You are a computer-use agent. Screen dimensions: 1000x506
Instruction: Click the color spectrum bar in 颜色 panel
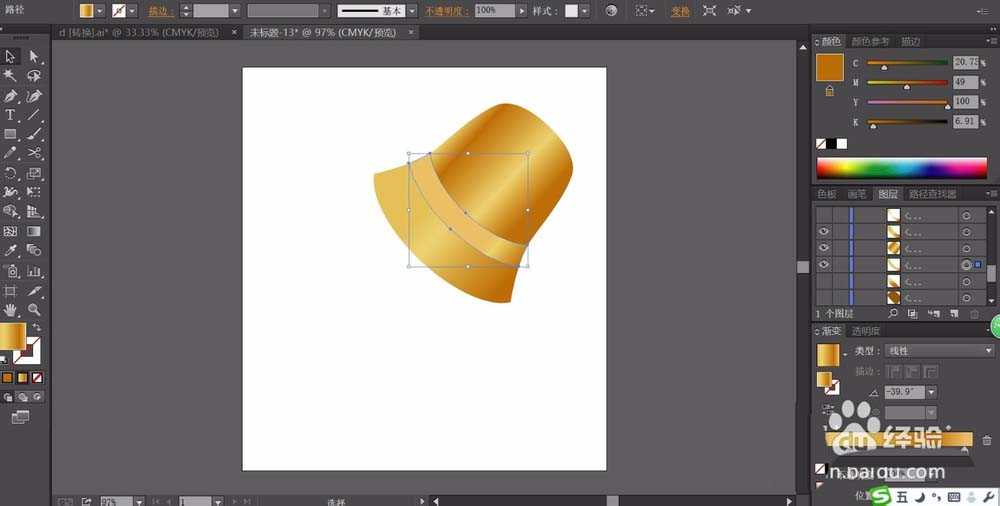(x=901, y=168)
